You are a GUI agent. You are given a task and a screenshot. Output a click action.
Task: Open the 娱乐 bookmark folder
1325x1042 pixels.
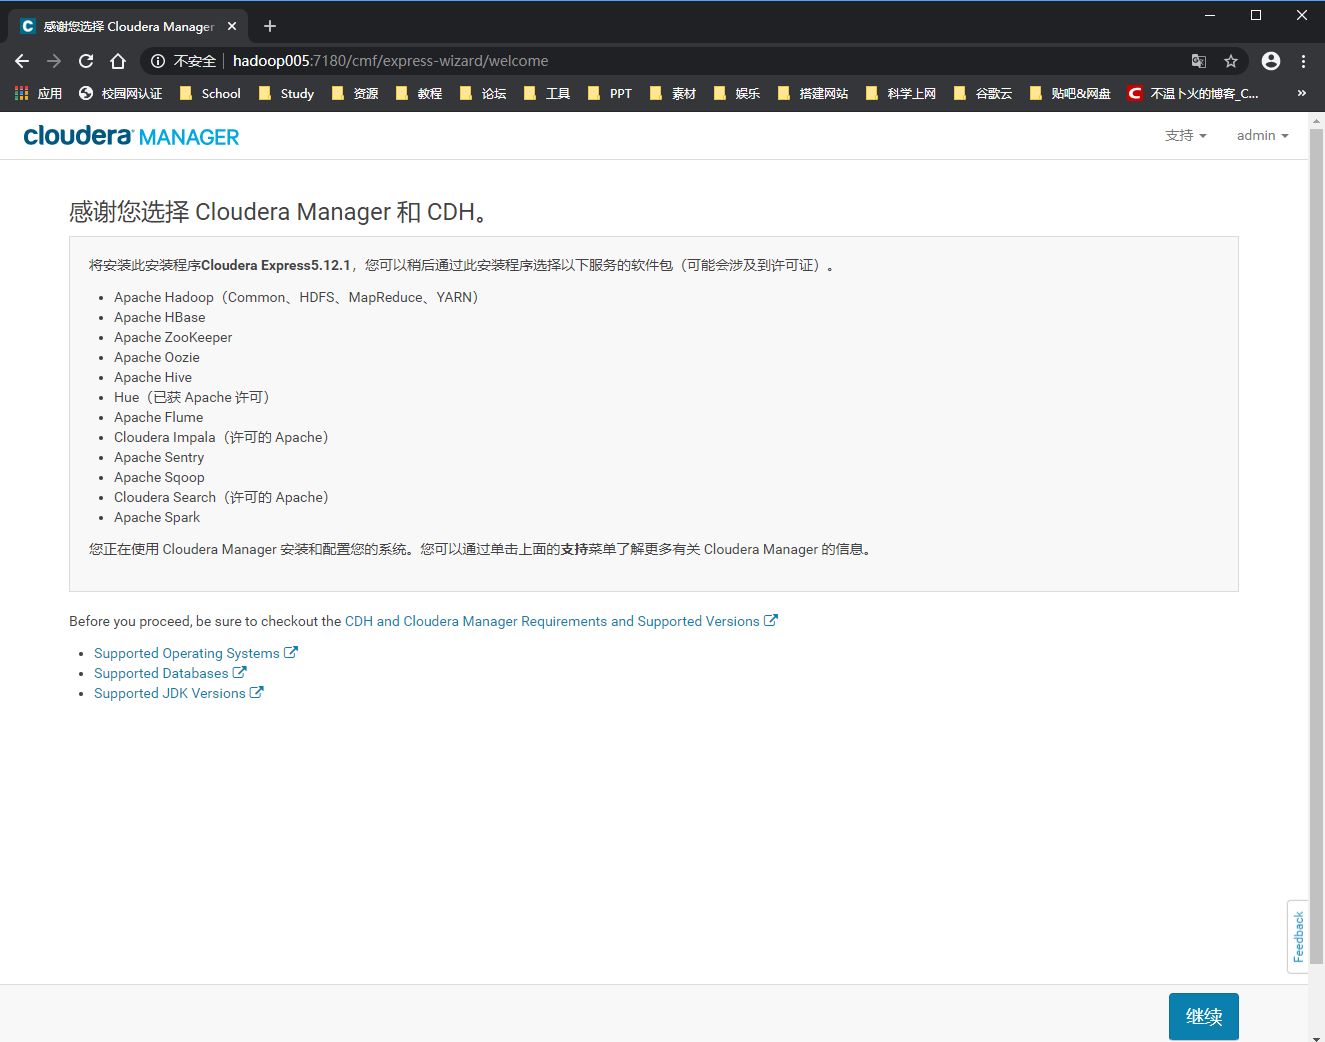[x=737, y=93]
